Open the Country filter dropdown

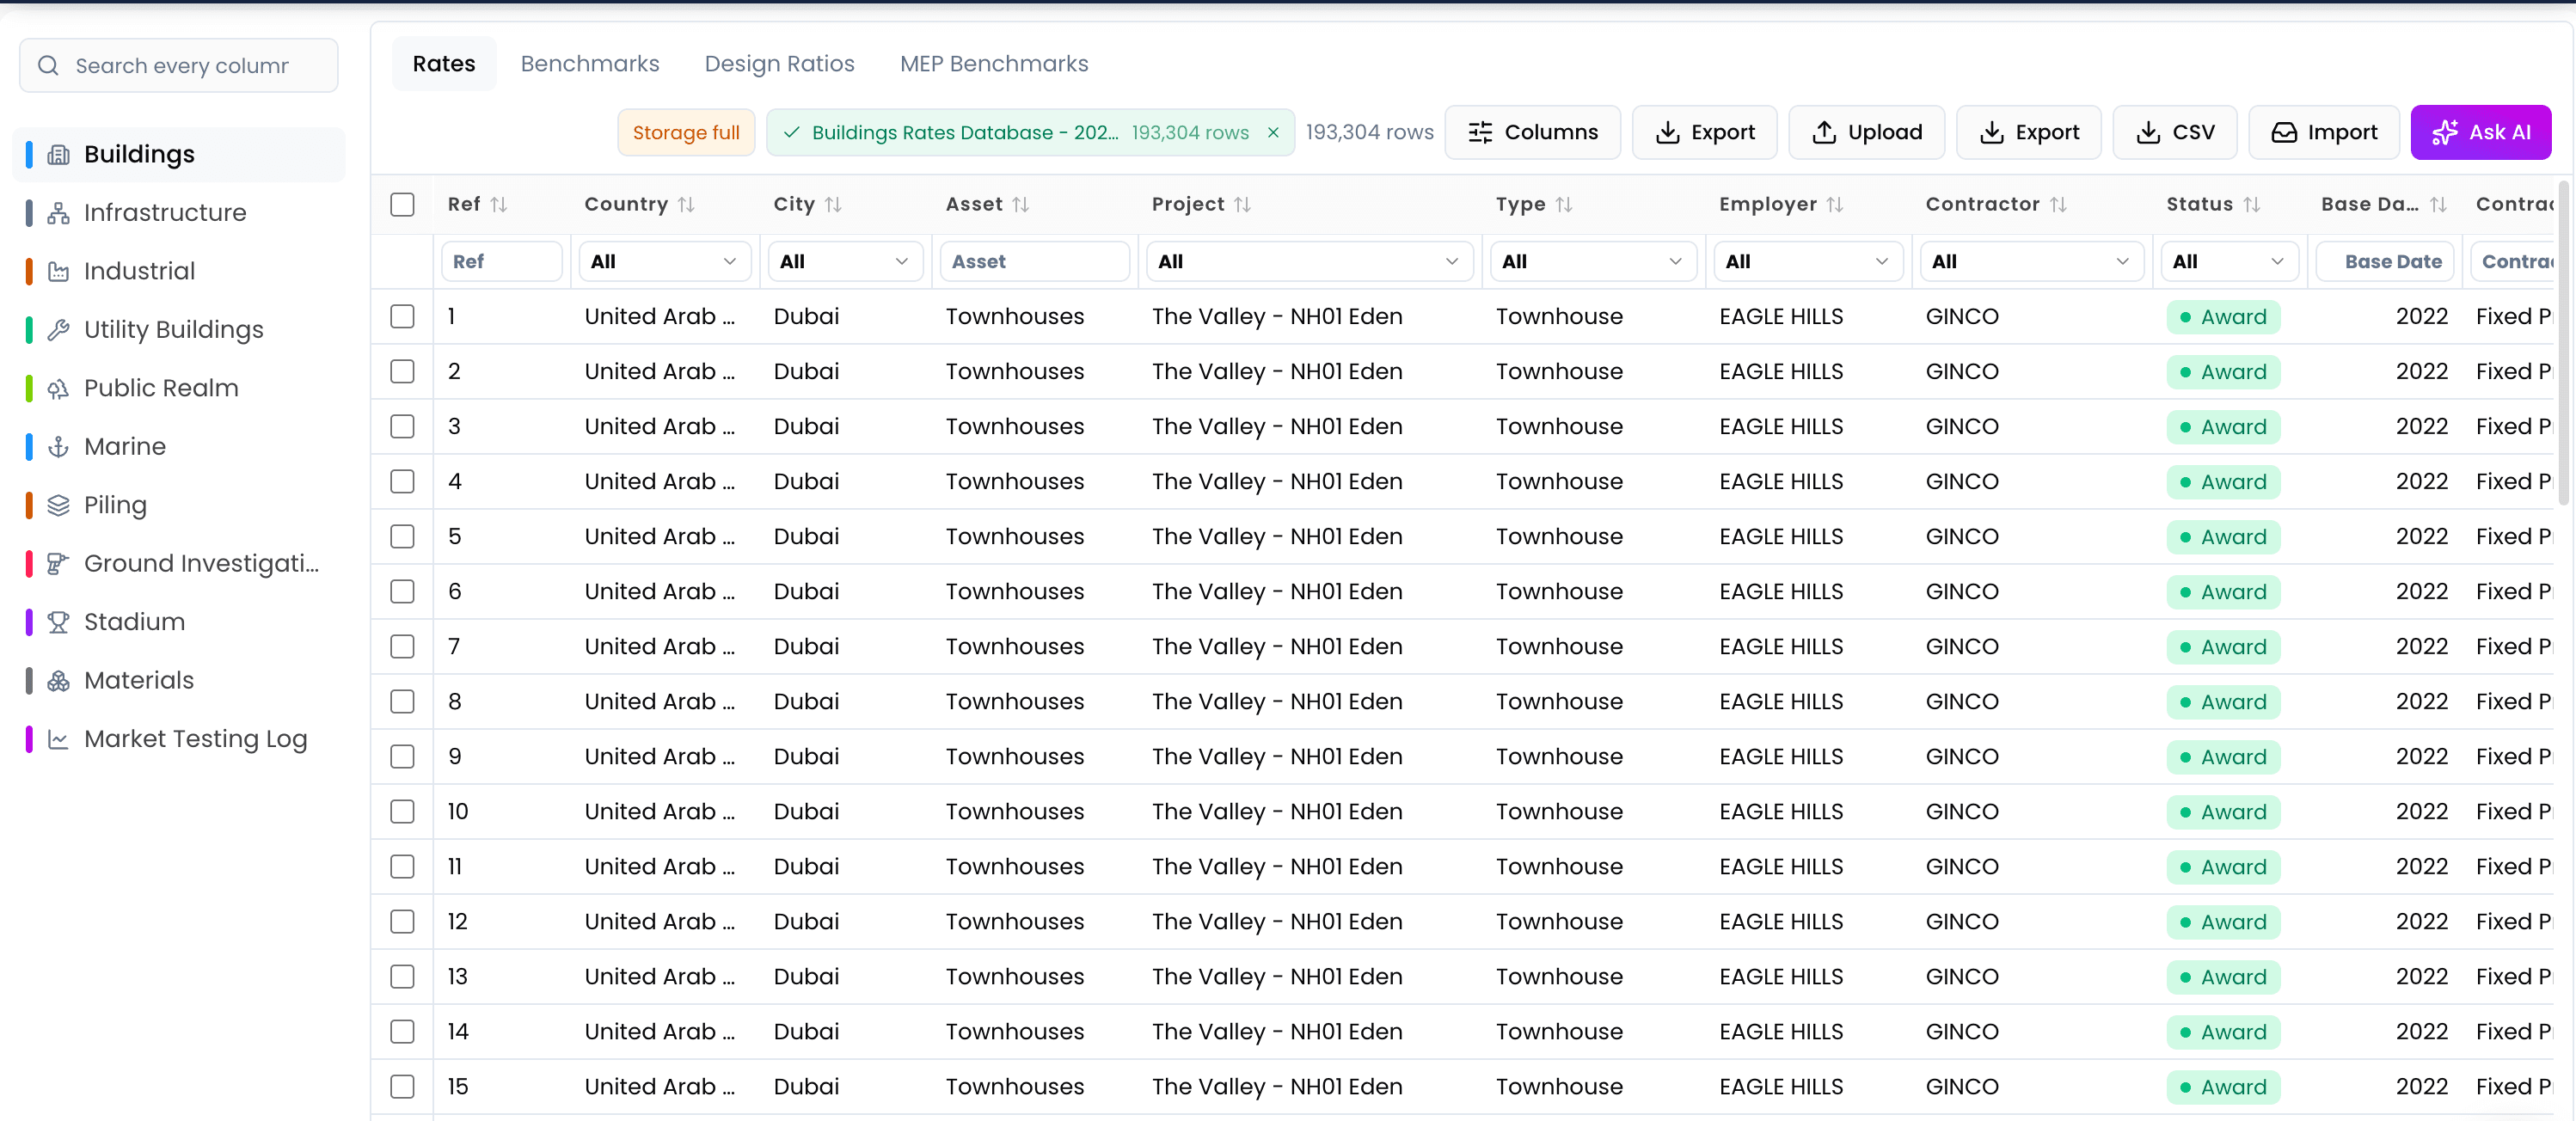(665, 262)
